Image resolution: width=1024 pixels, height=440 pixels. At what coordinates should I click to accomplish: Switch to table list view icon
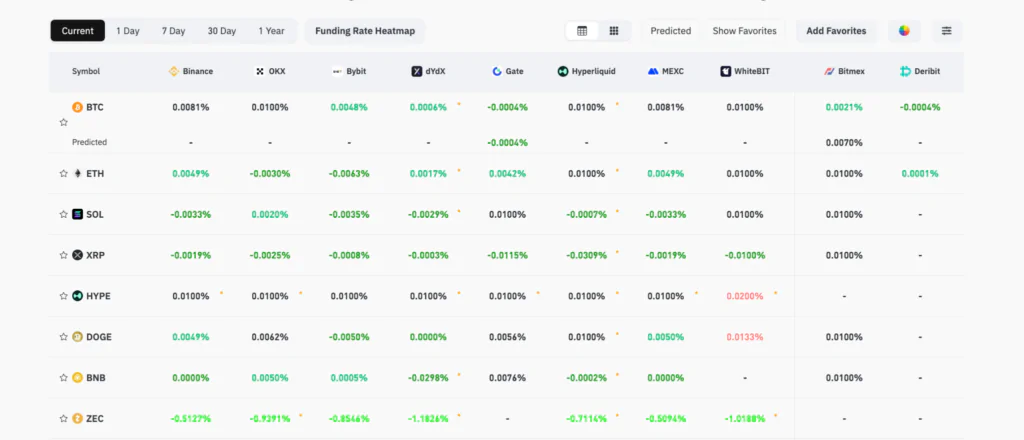click(582, 31)
